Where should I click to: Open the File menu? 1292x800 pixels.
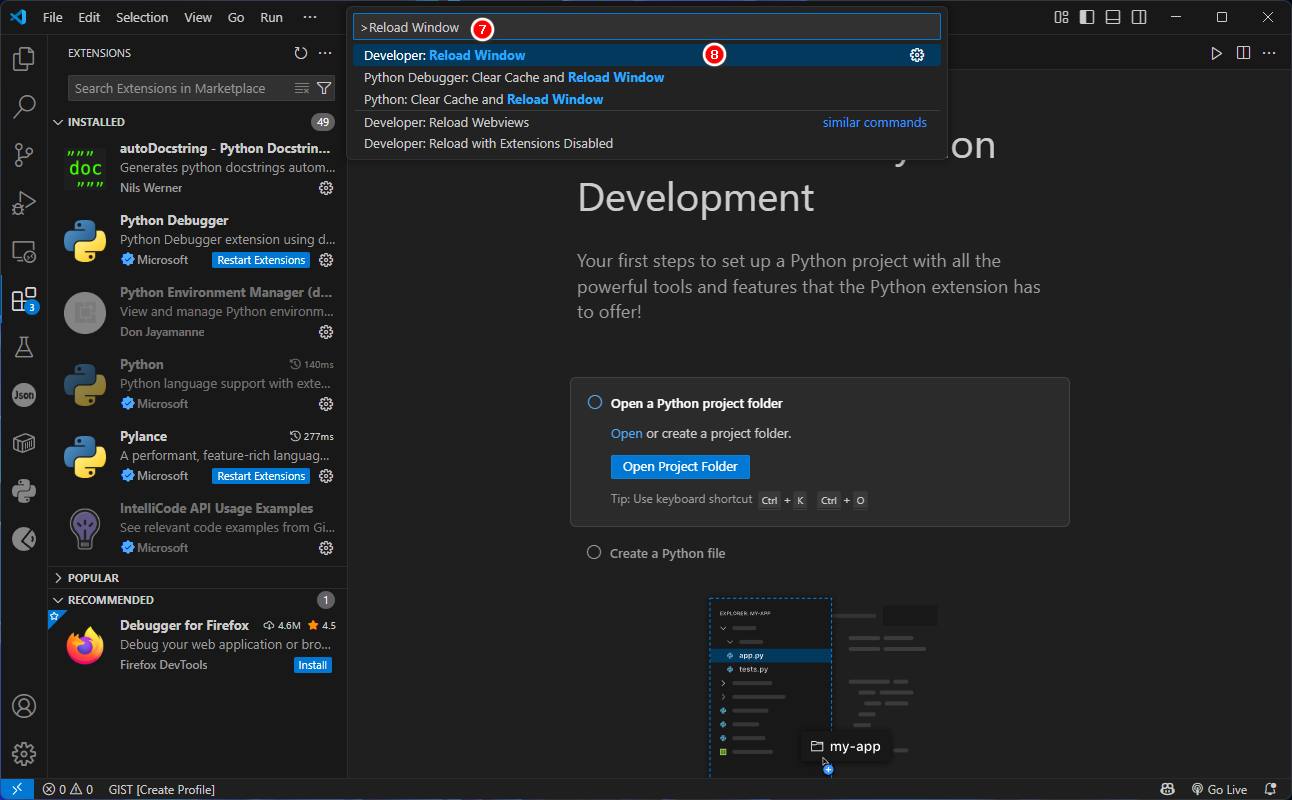[53, 17]
